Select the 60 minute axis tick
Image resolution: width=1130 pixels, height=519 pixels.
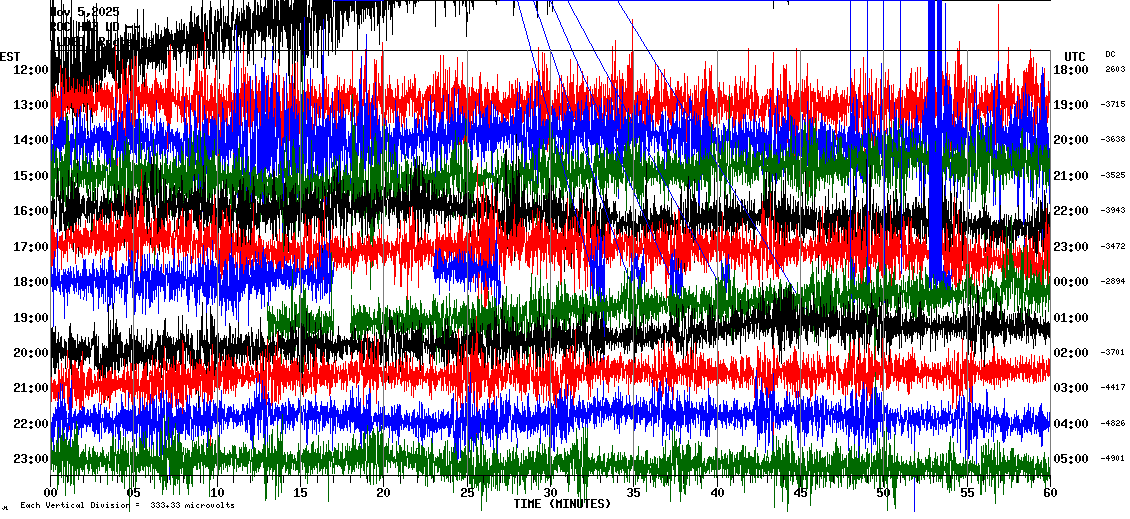pos(1047,493)
